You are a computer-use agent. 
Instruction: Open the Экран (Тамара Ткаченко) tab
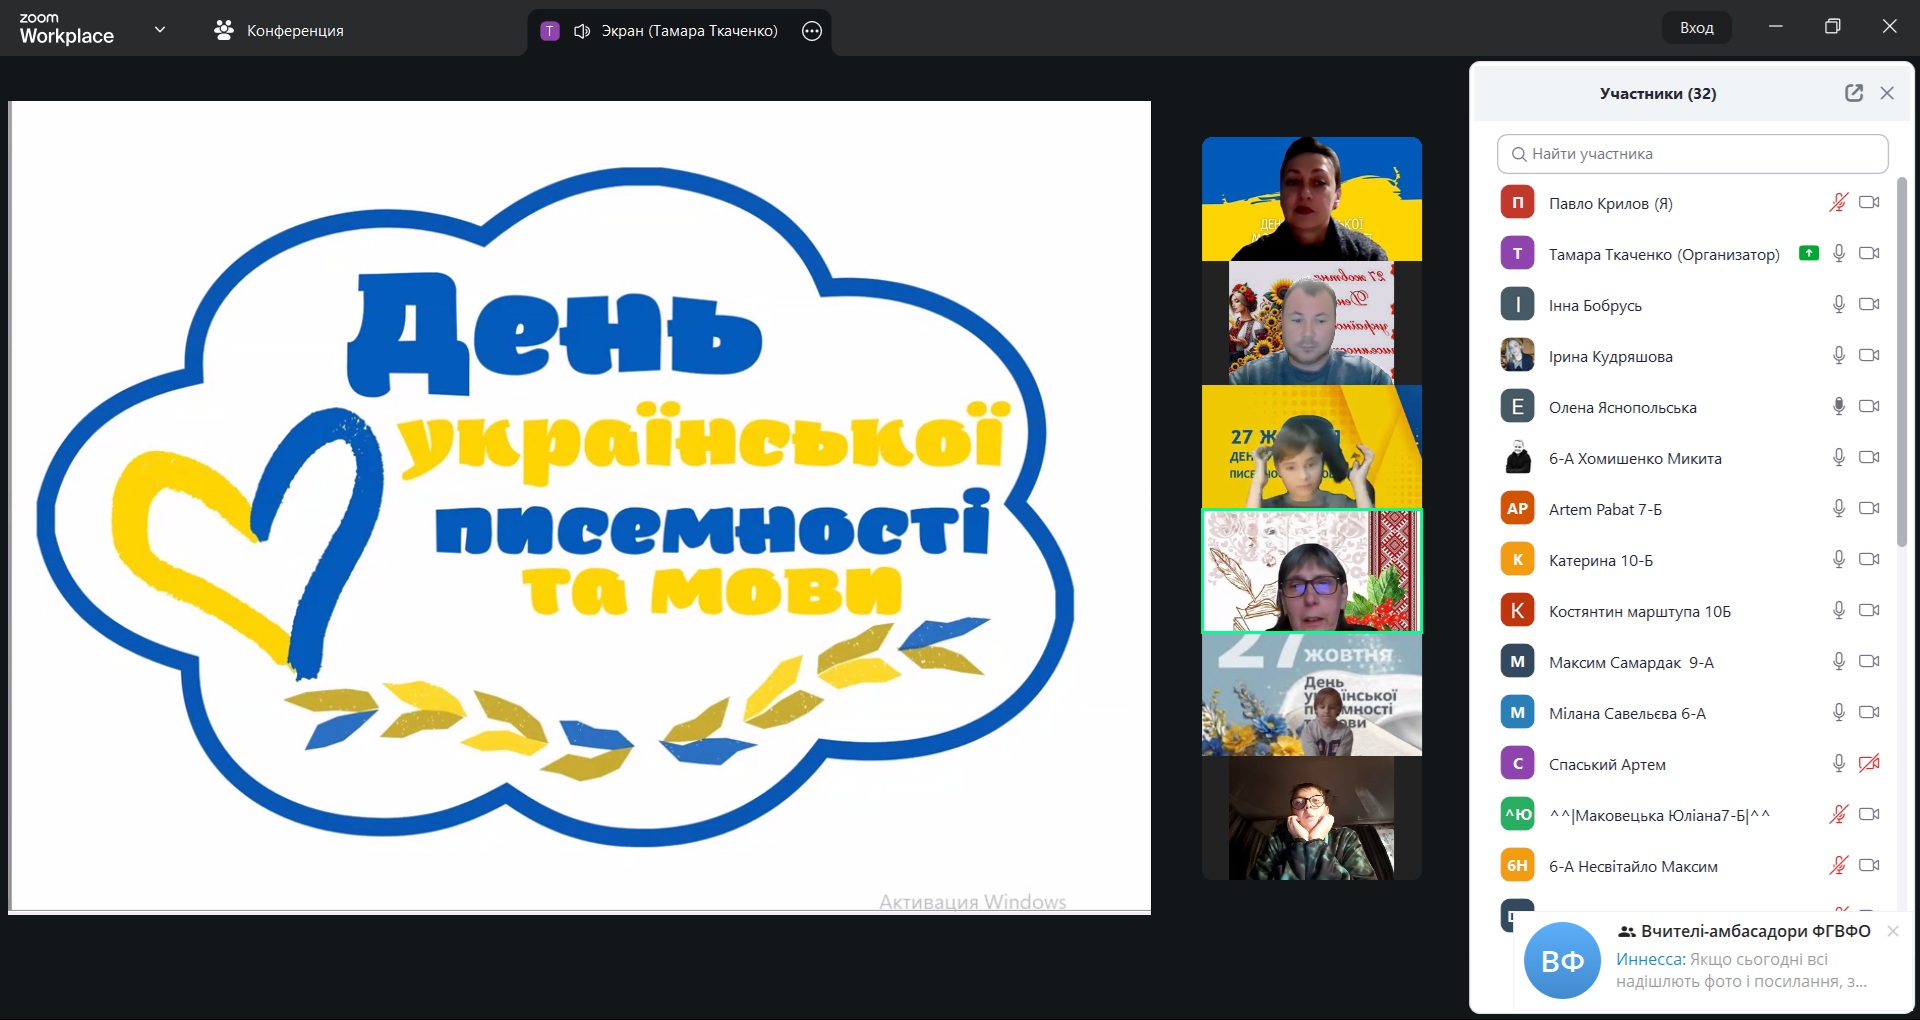click(x=688, y=31)
